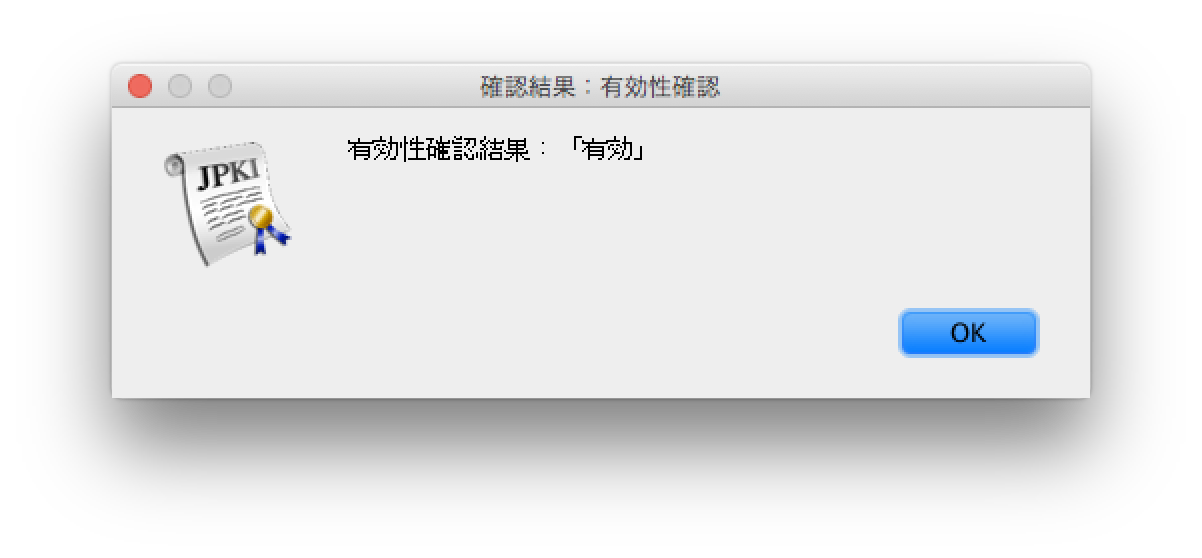Close the 確認結果 dialog with red button
The width and height of the screenshot is (1202, 558).
pyautogui.click(x=140, y=87)
